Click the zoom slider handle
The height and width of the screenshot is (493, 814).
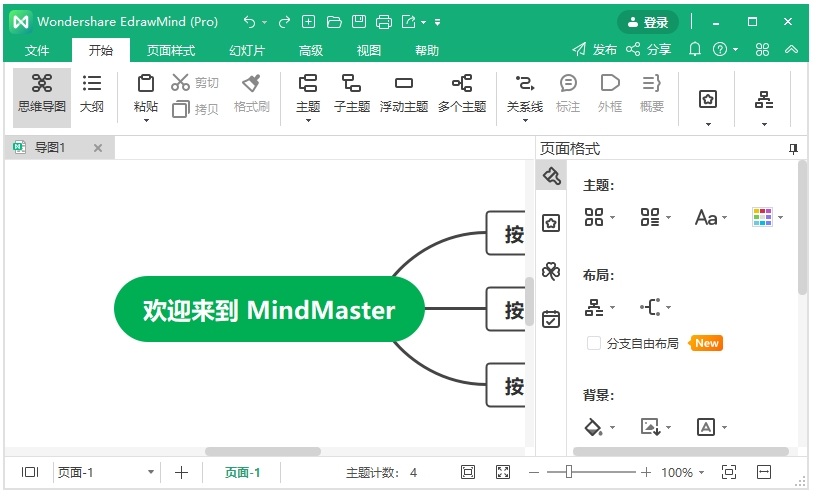click(569, 472)
